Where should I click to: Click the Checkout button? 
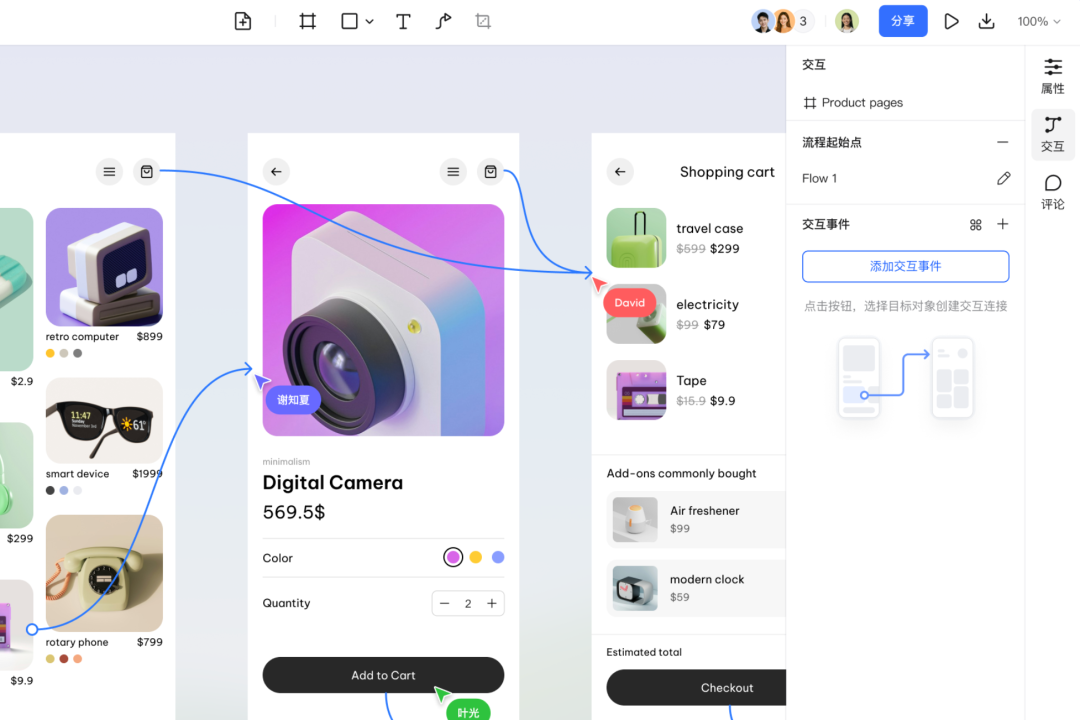tap(696, 688)
